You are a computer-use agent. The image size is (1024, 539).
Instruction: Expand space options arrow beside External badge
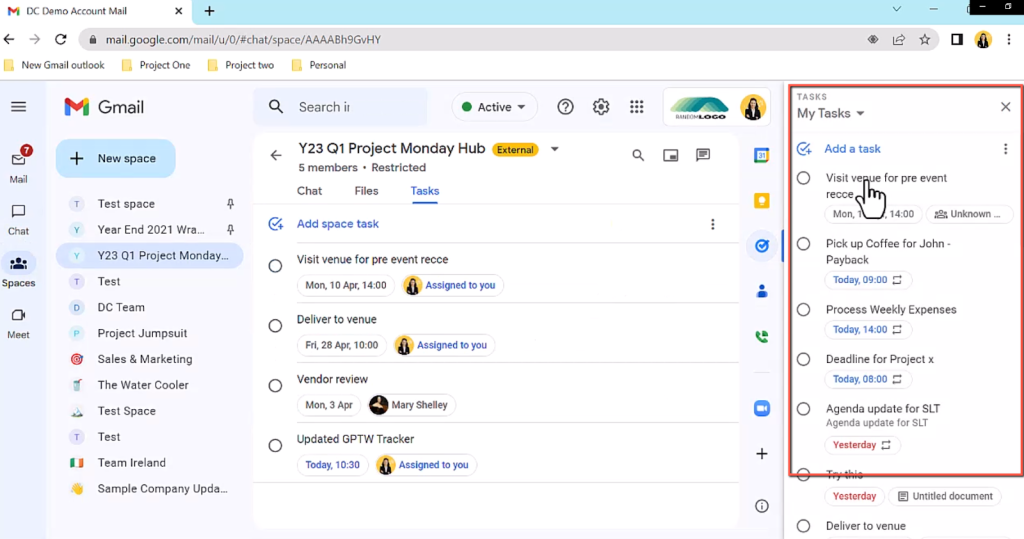(554, 149)
